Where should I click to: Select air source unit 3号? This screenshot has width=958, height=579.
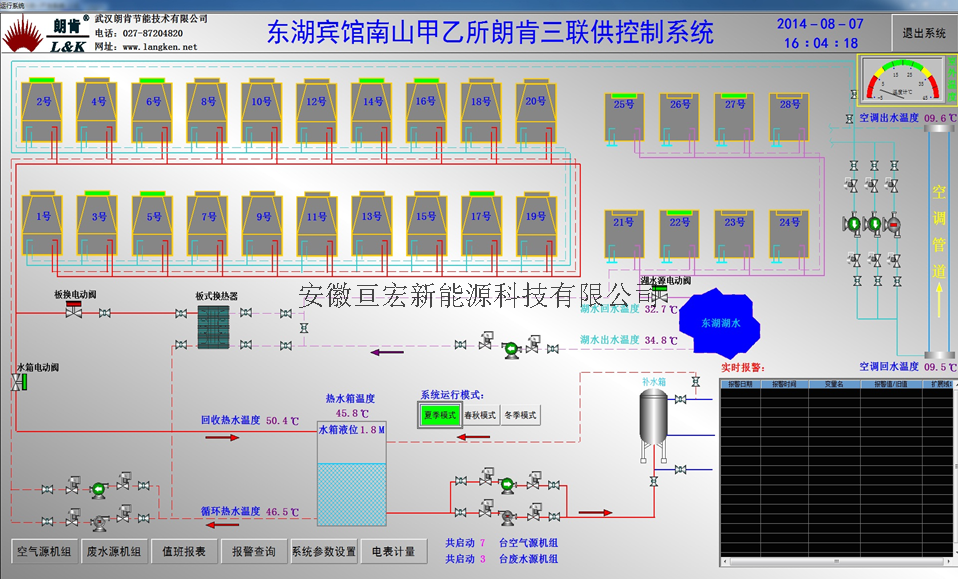coord(97,223)
